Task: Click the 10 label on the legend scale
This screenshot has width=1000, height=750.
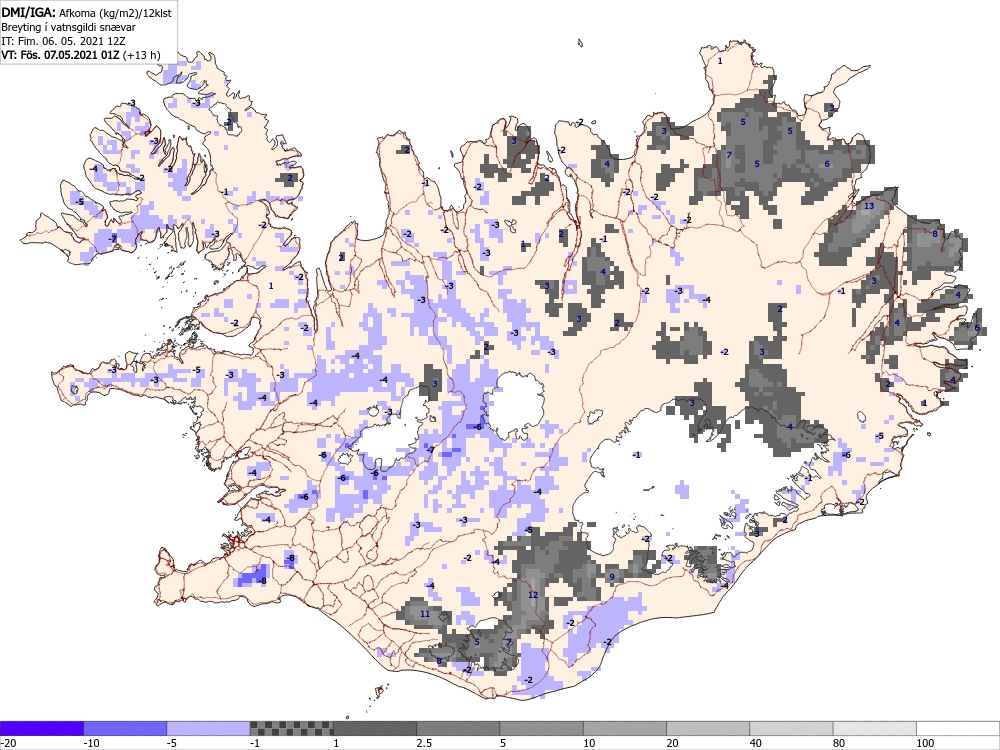Action: click(589, 743)
